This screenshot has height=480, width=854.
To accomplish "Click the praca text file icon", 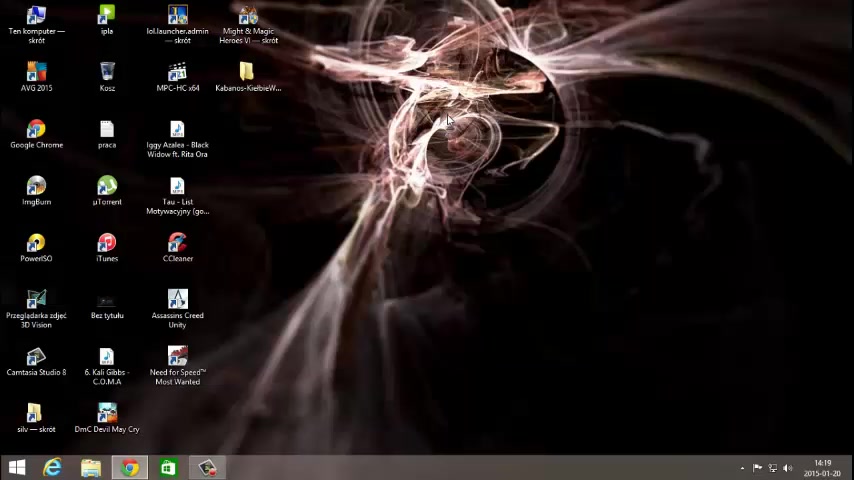I will pos(107,130).
